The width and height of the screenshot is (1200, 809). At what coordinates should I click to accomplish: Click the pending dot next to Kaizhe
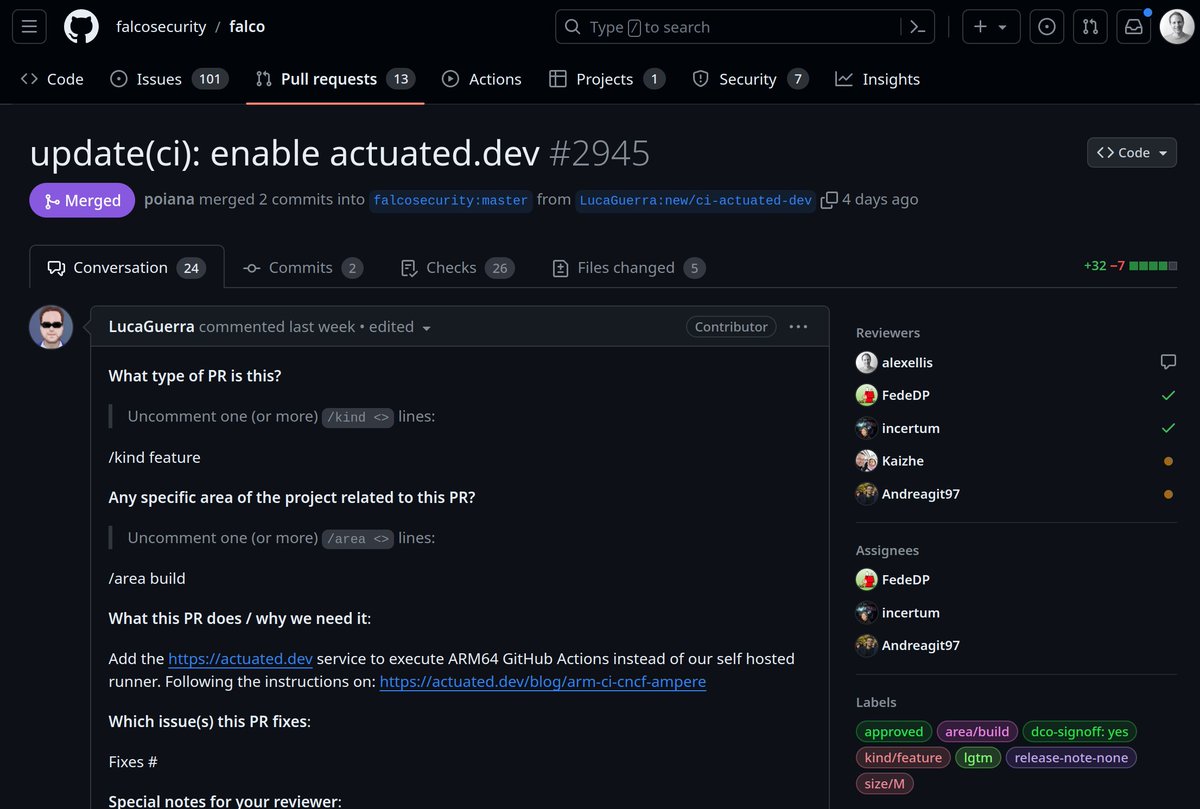point(1168,461)
